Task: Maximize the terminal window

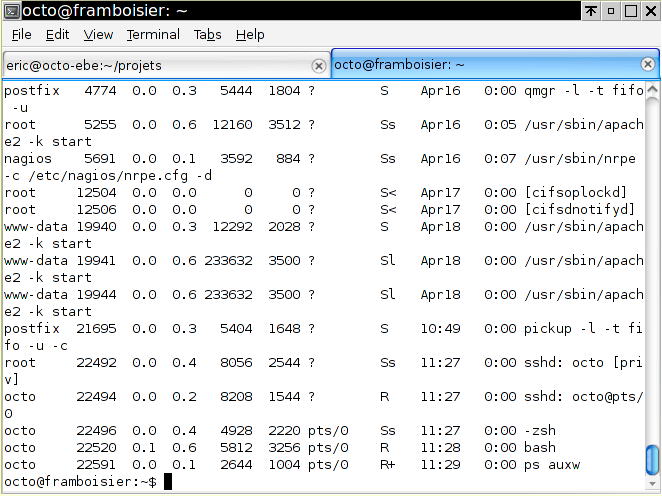Action: tap(629, 11)
